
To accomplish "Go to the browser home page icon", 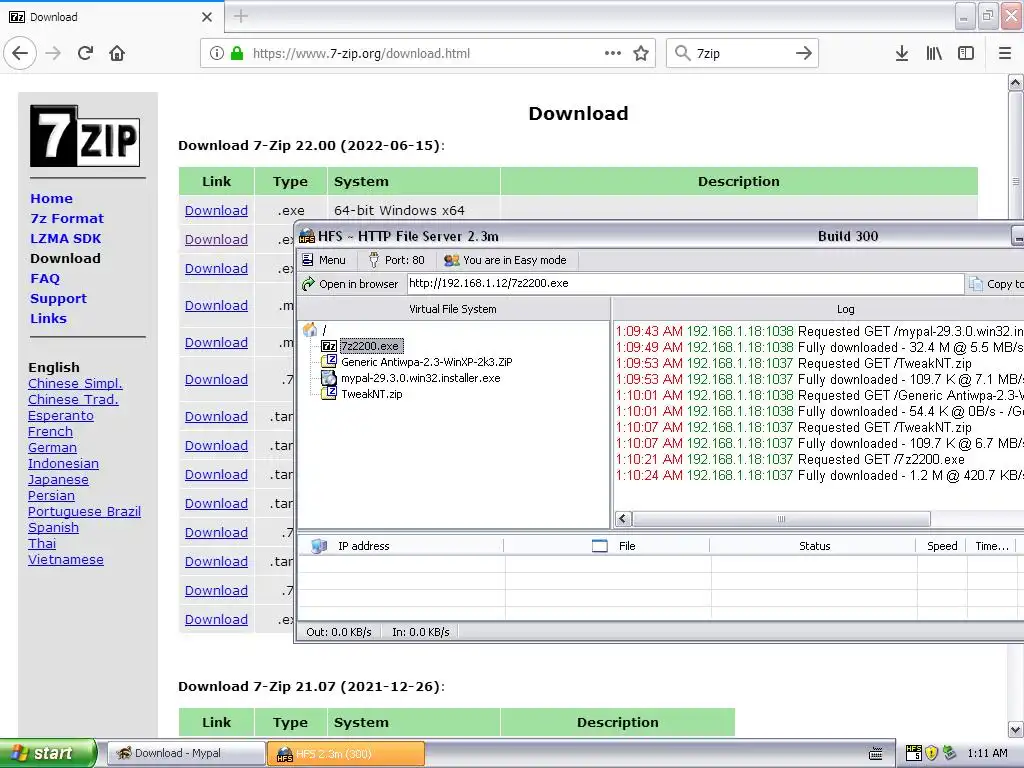I will 117,53.
